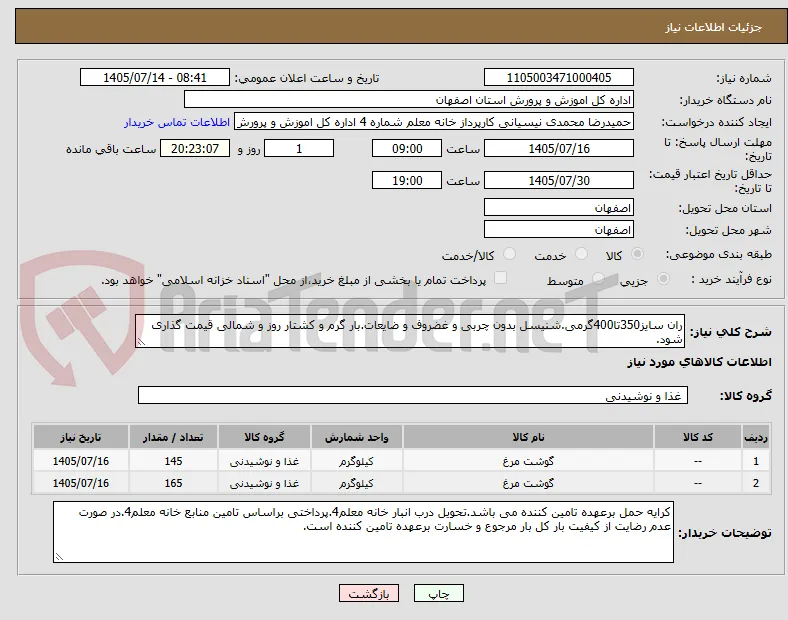Select the کالا/خدمت radio button

pyautogui.click(x=510, y=254)
